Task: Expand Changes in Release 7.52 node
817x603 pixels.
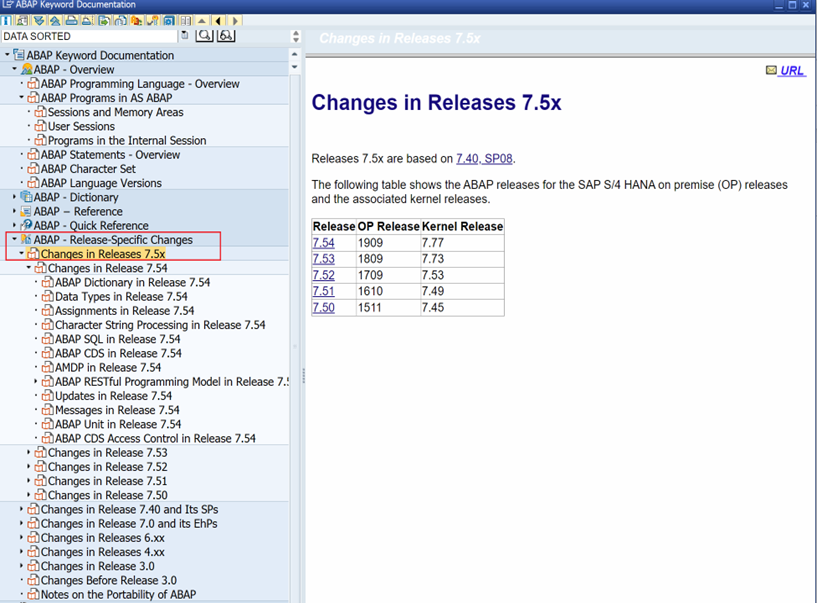Action: coord(29,466)
